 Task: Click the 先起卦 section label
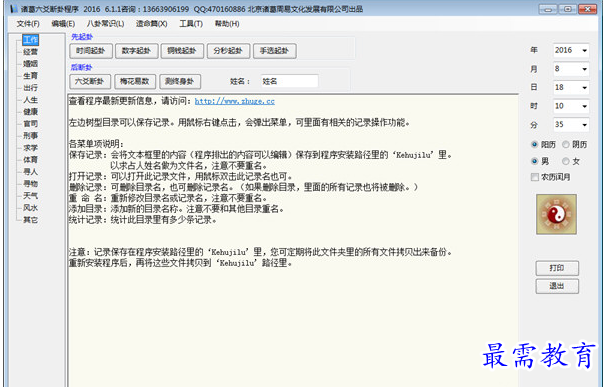click(82, 37)
